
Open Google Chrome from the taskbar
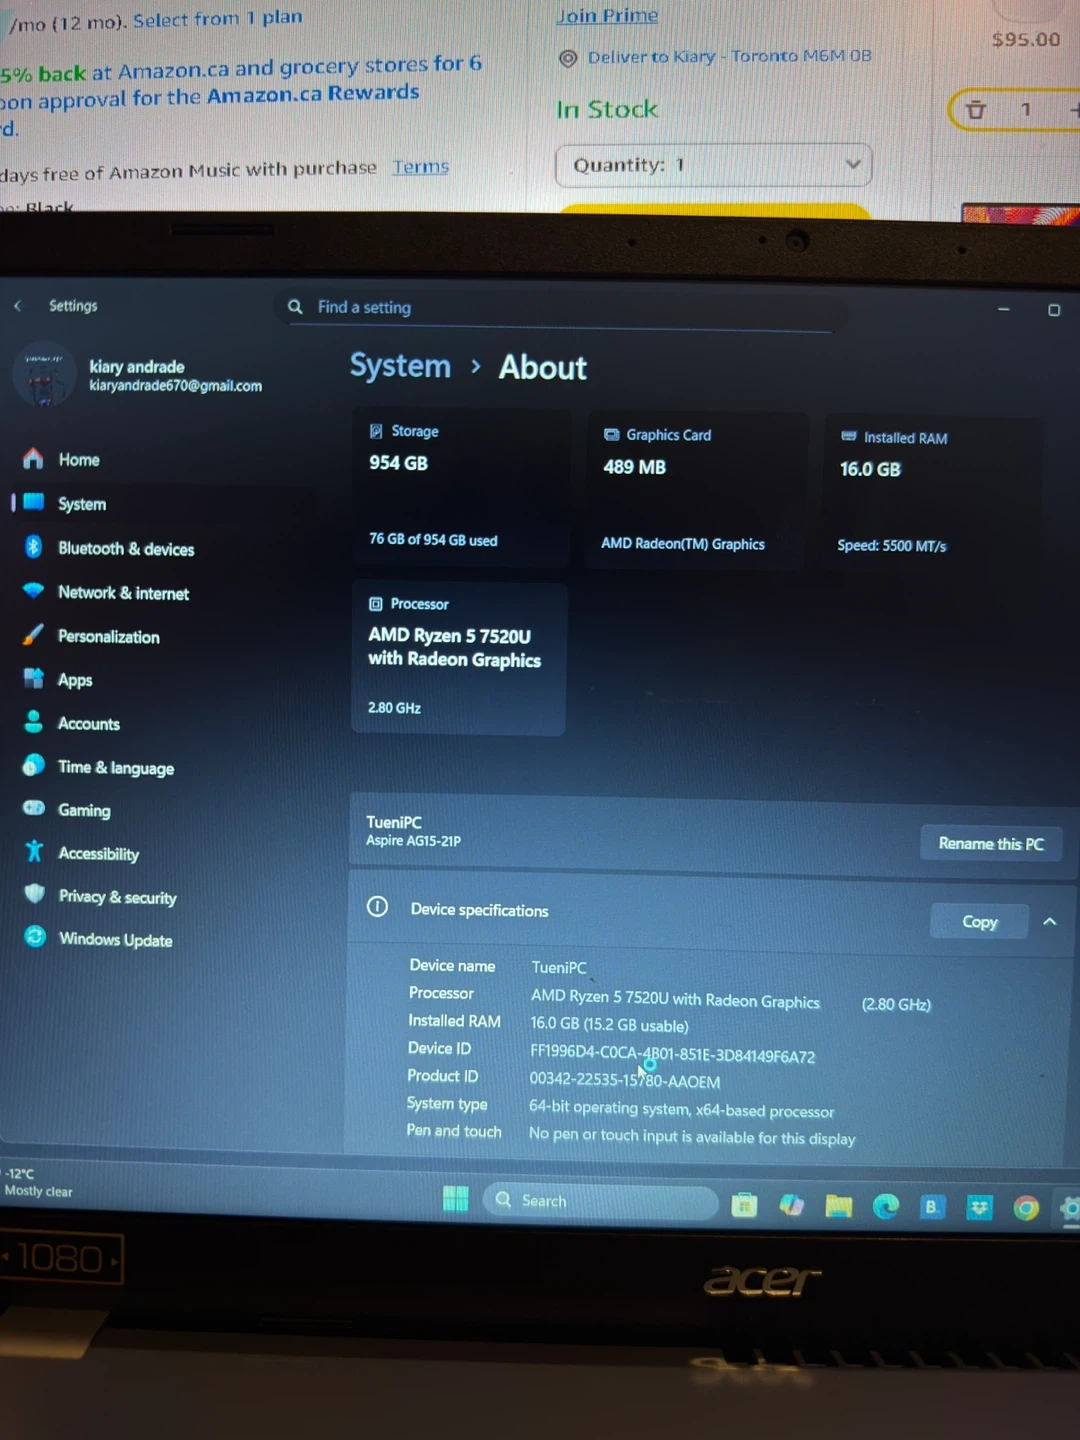(1026, 1208)
